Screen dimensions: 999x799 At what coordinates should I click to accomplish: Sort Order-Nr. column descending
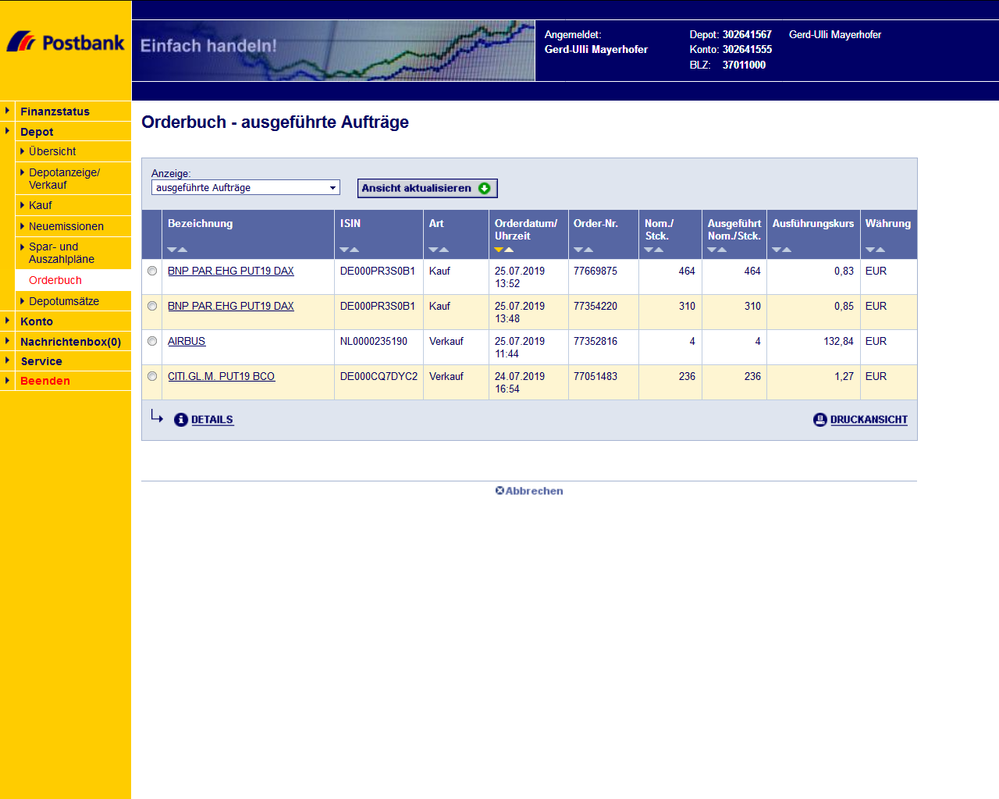pyautogui.click(x=578, y=249)
